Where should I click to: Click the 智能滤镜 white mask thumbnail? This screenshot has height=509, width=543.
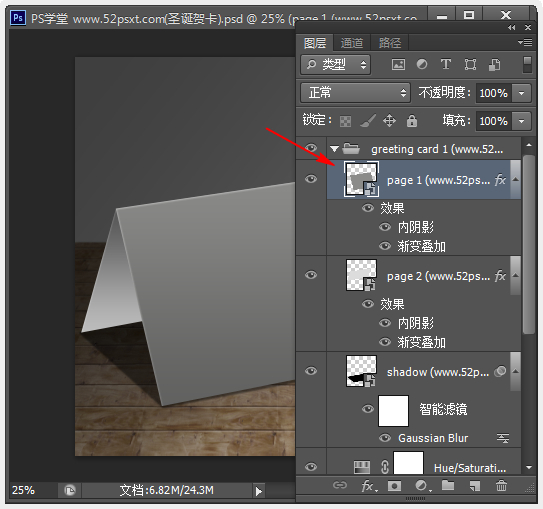click(x=393, y=411)
